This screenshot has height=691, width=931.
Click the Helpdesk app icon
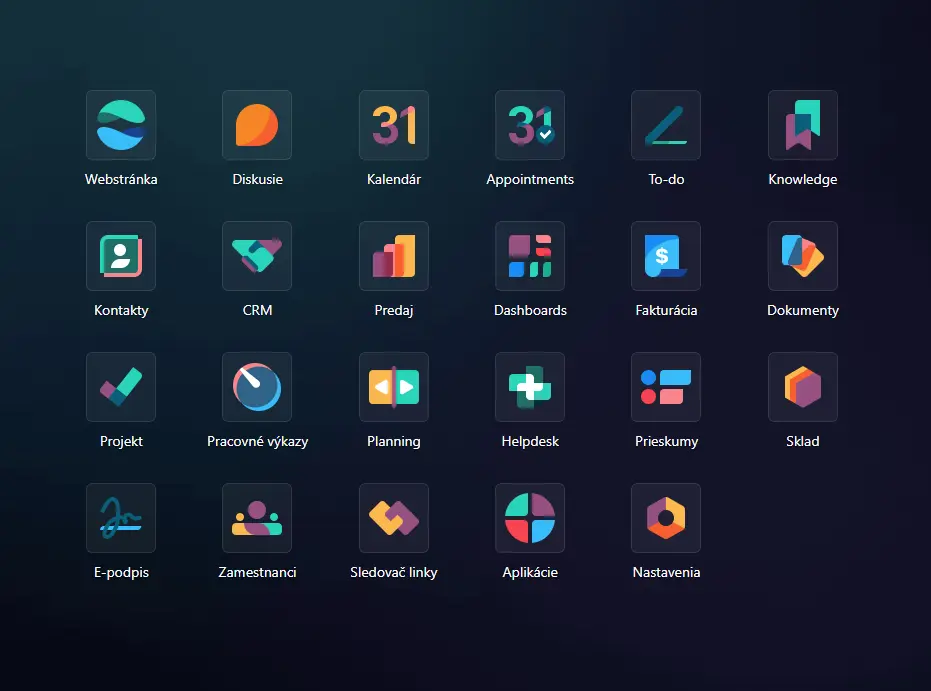pyautogui.click(x=530, y=387)
